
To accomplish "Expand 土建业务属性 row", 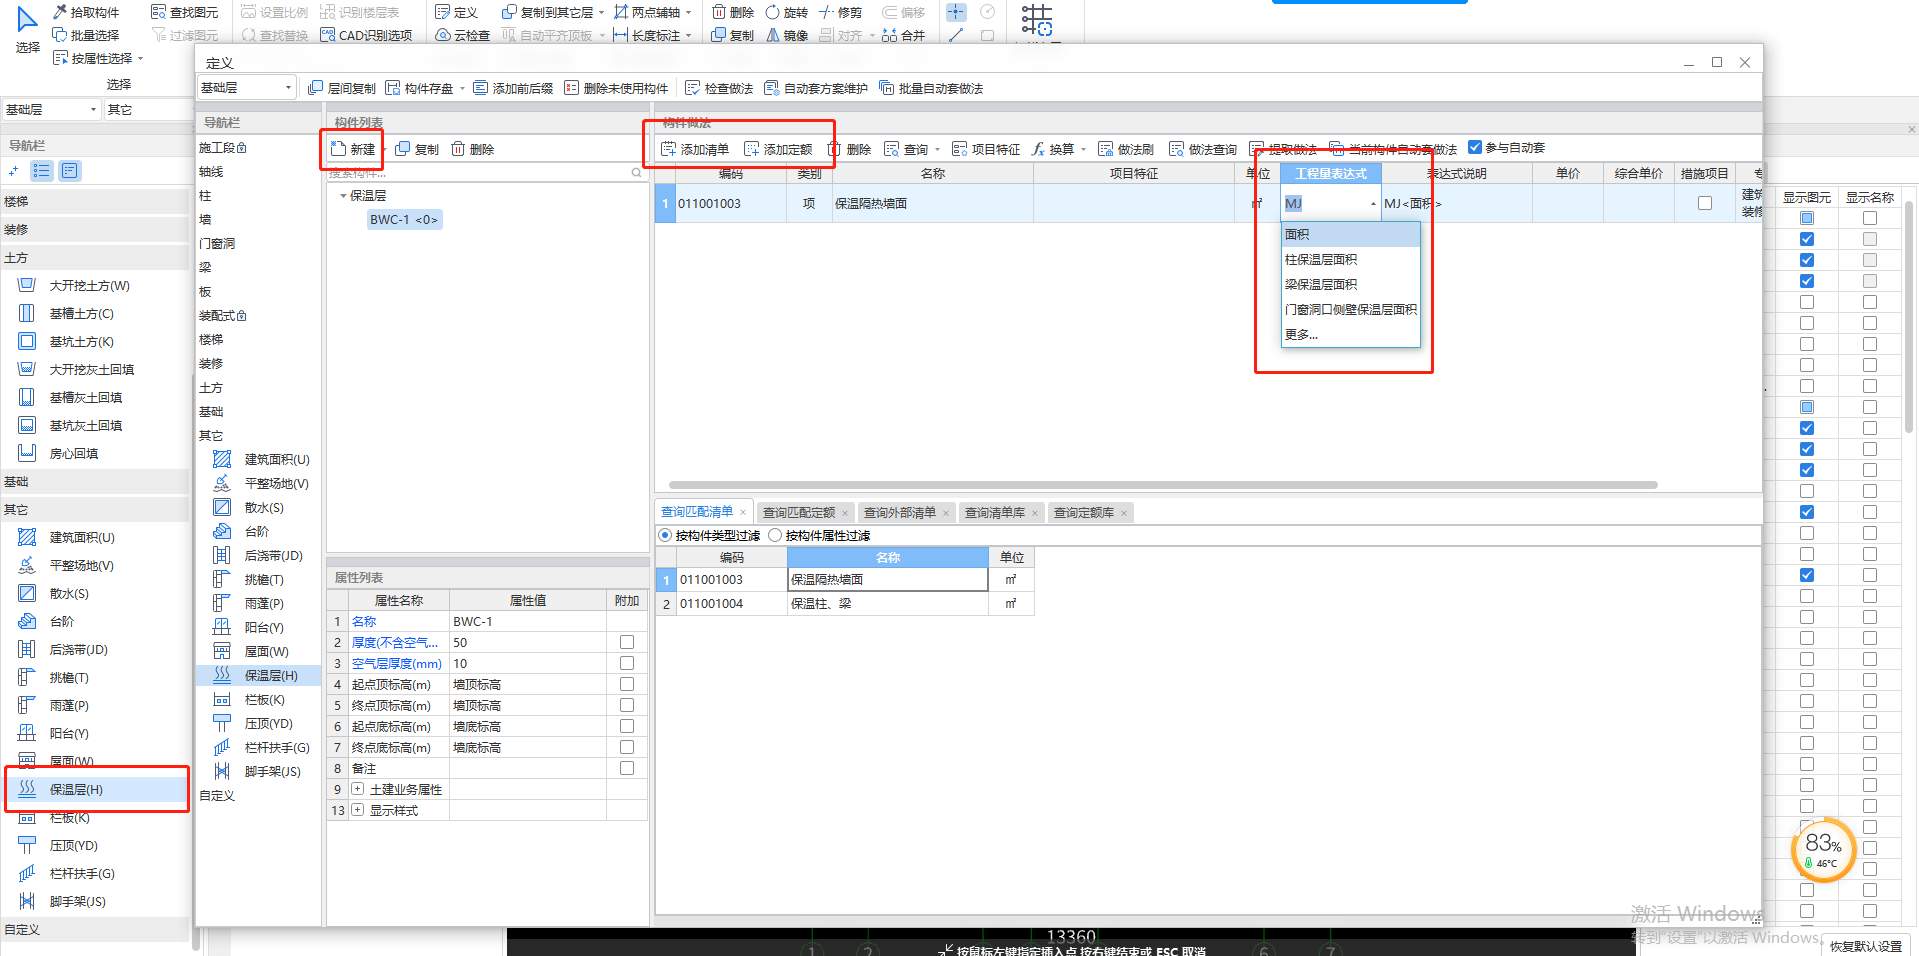I will [x=357, y=789].
